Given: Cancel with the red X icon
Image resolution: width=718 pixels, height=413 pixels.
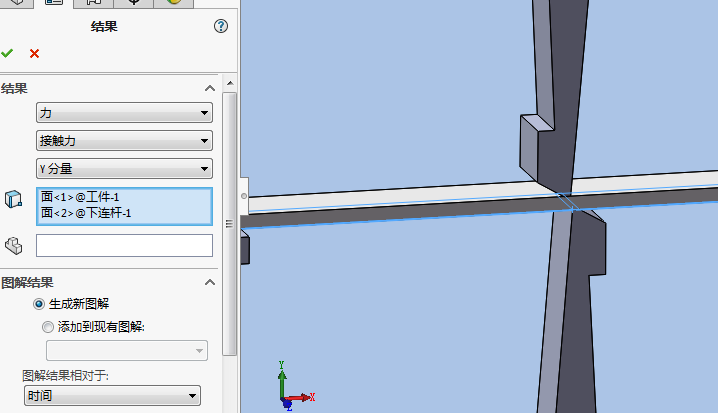Looking at the screenshot, I should 34,54.
